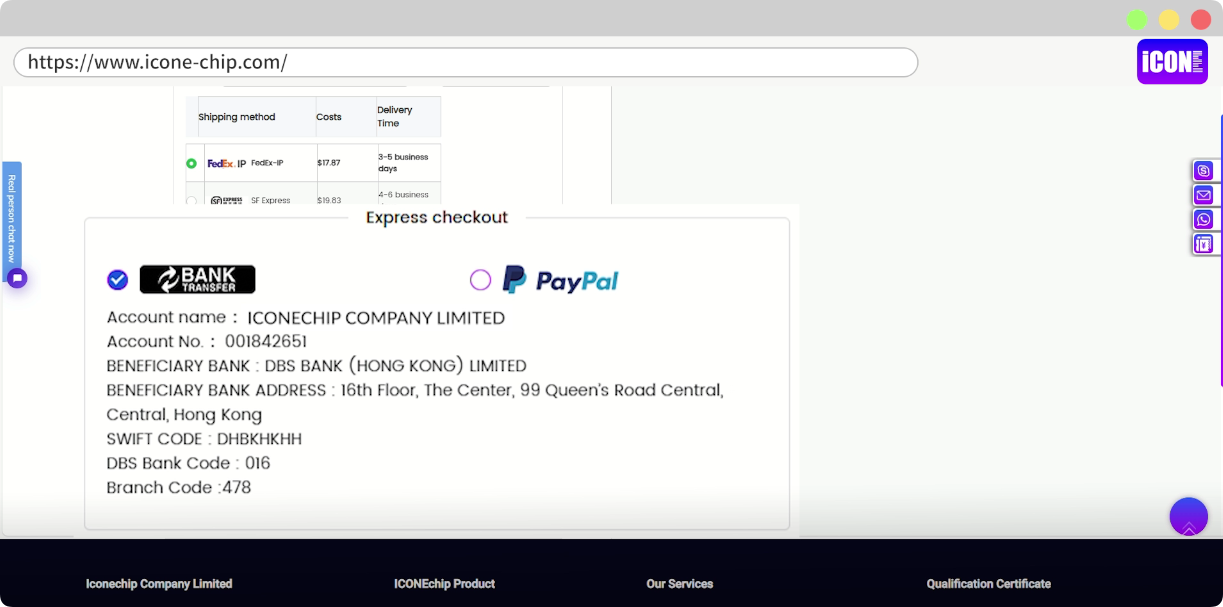The height and width of the screenshot is (607, 1223).
Task: Click the Branch Code 478 line
Action: click(179, 488)
